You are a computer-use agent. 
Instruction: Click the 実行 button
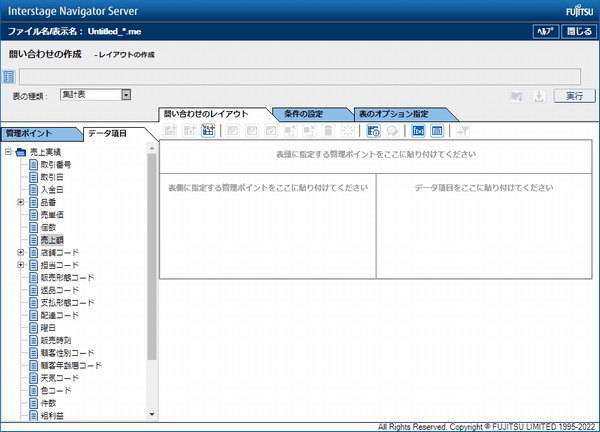click(x=575, y=96)
